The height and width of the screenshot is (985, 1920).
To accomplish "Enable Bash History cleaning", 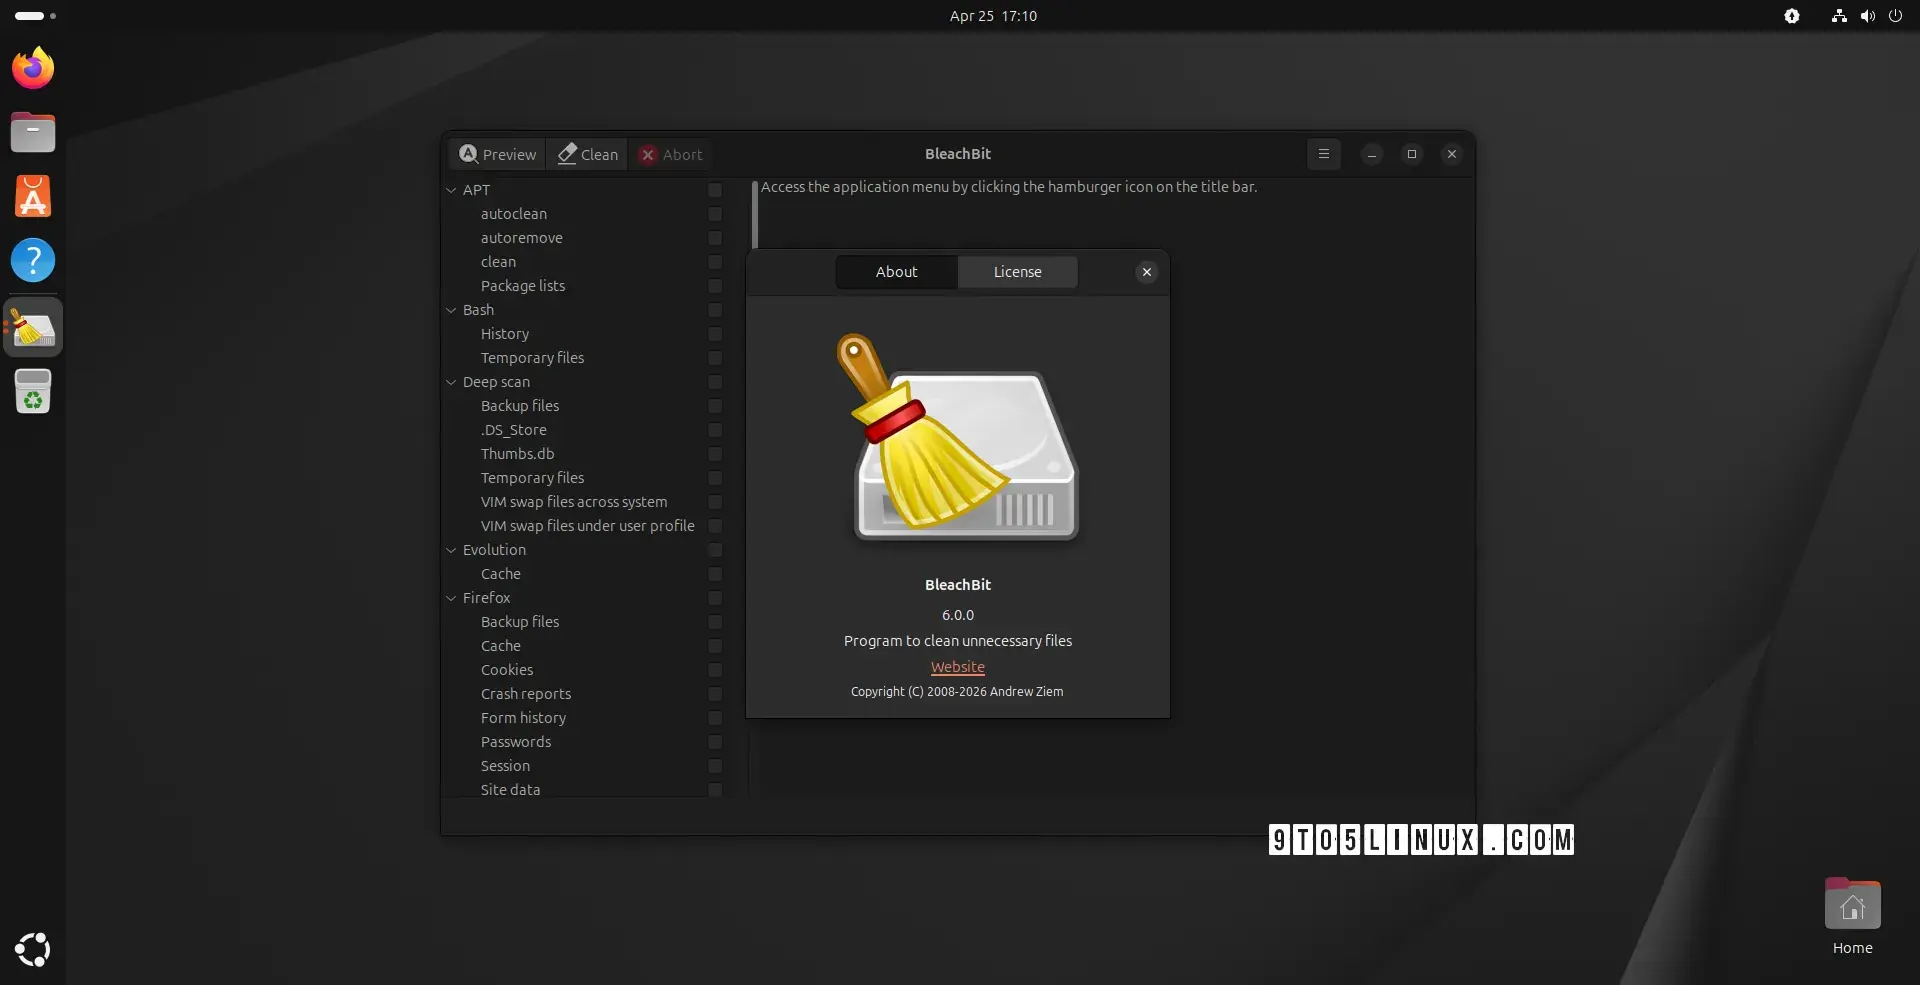I will [x=714, y=334].
